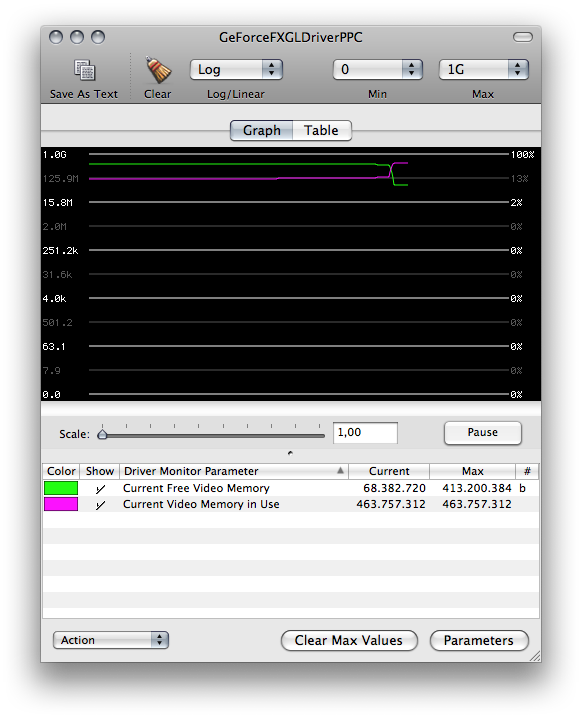
Task: Click the toolbar toggle pill button in title bar
Action: coord(522,37)
